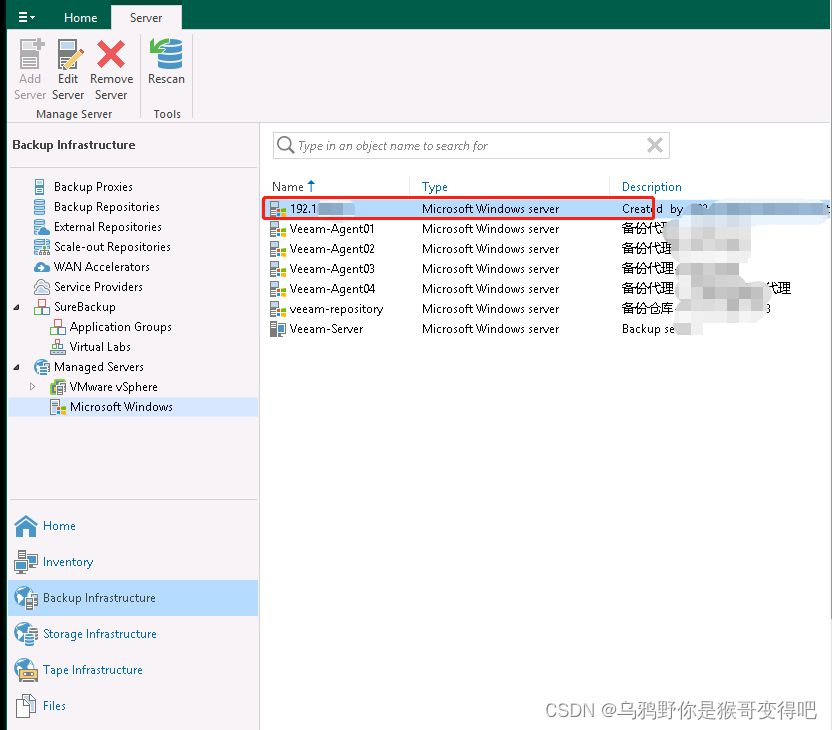Click the search magnifier icon
This screenshot has height=730, width=832.
(285, 145)
